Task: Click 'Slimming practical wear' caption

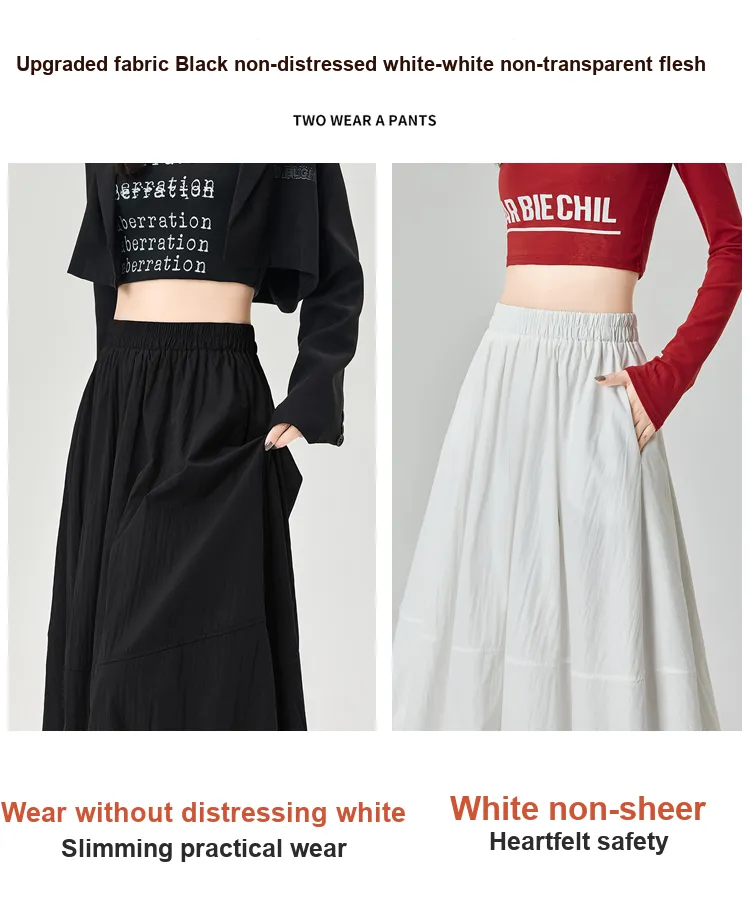Action: [x=204, y=848]
